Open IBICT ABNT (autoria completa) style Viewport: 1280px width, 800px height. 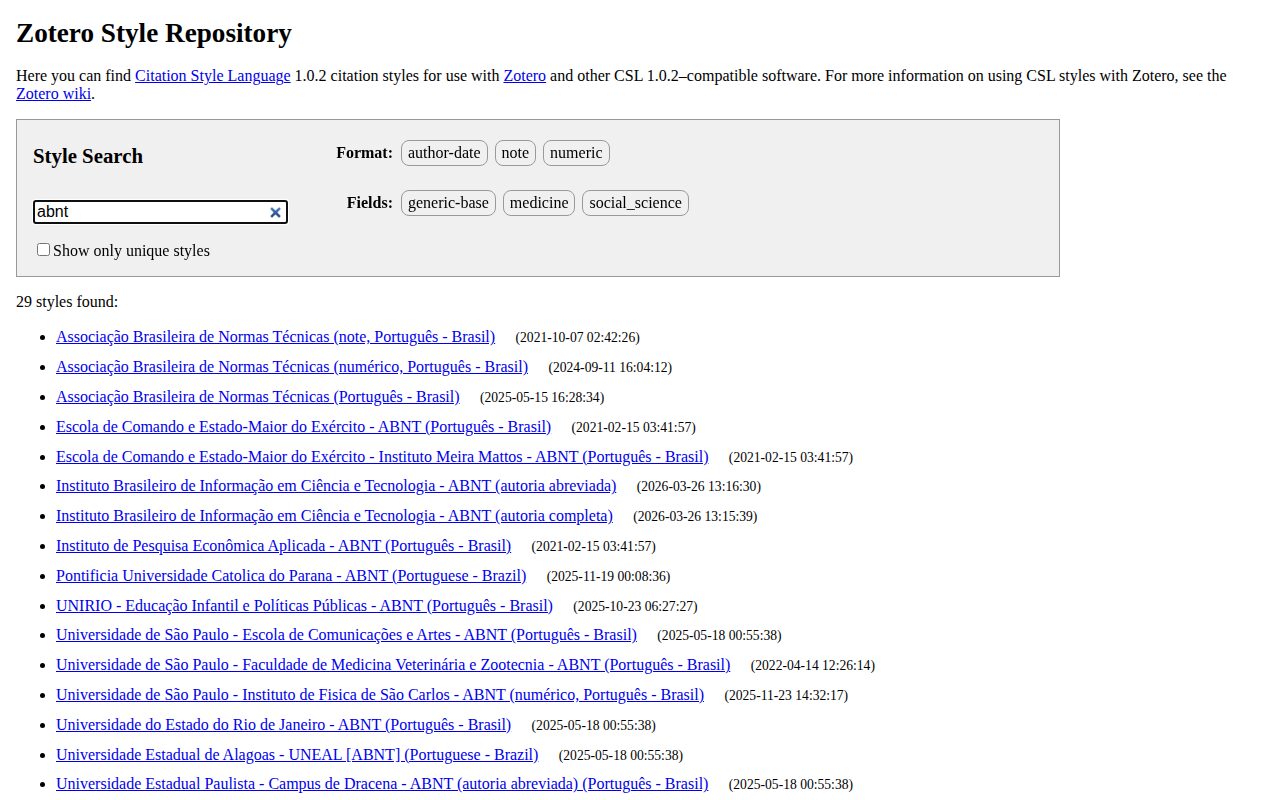coord(334,516)
